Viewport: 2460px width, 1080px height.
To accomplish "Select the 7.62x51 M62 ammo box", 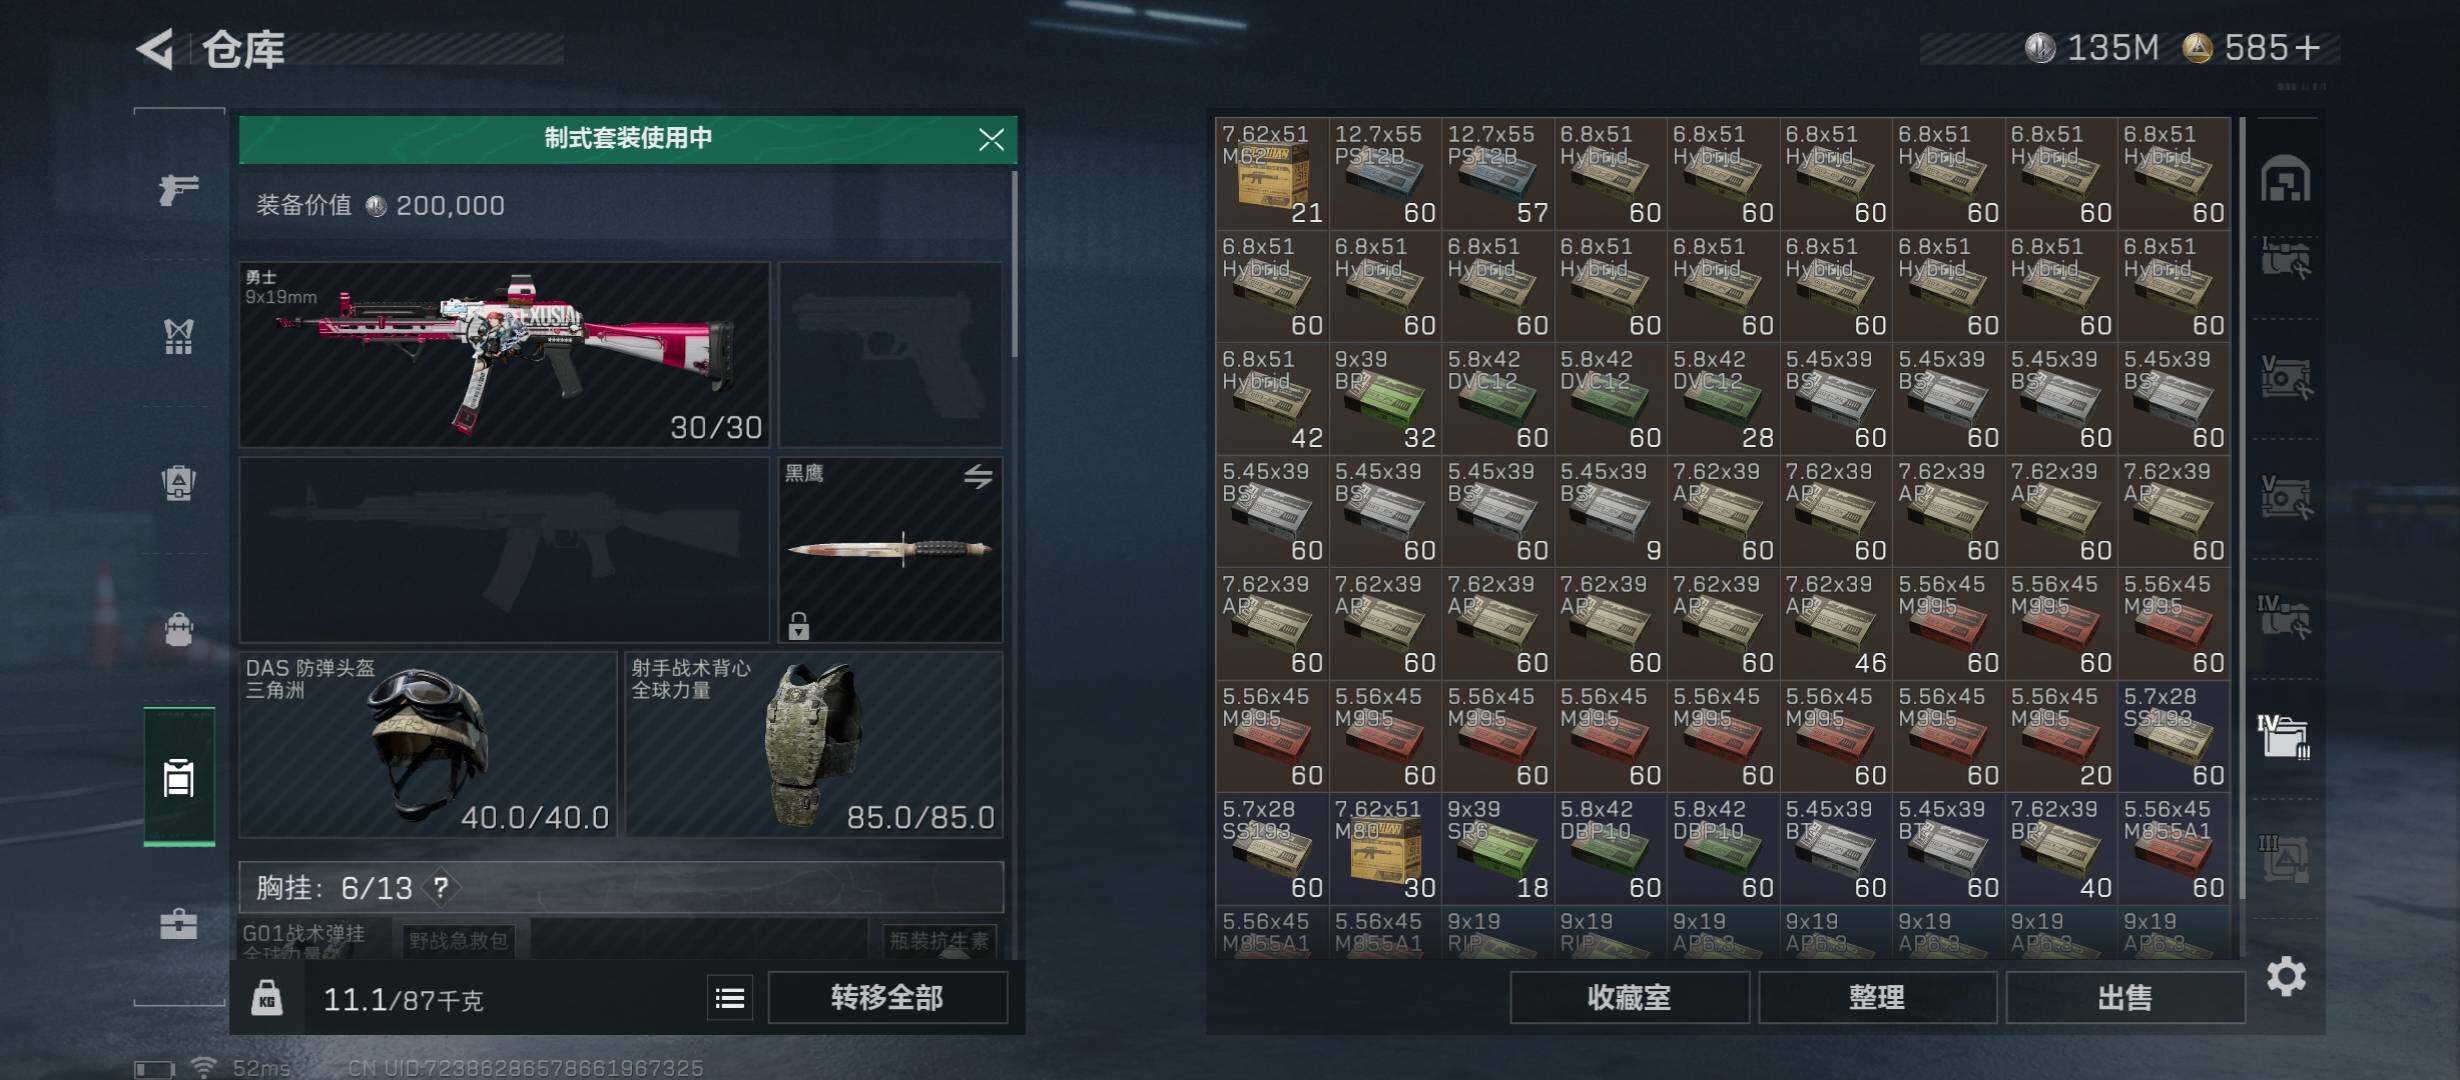I will point(1271,173).
